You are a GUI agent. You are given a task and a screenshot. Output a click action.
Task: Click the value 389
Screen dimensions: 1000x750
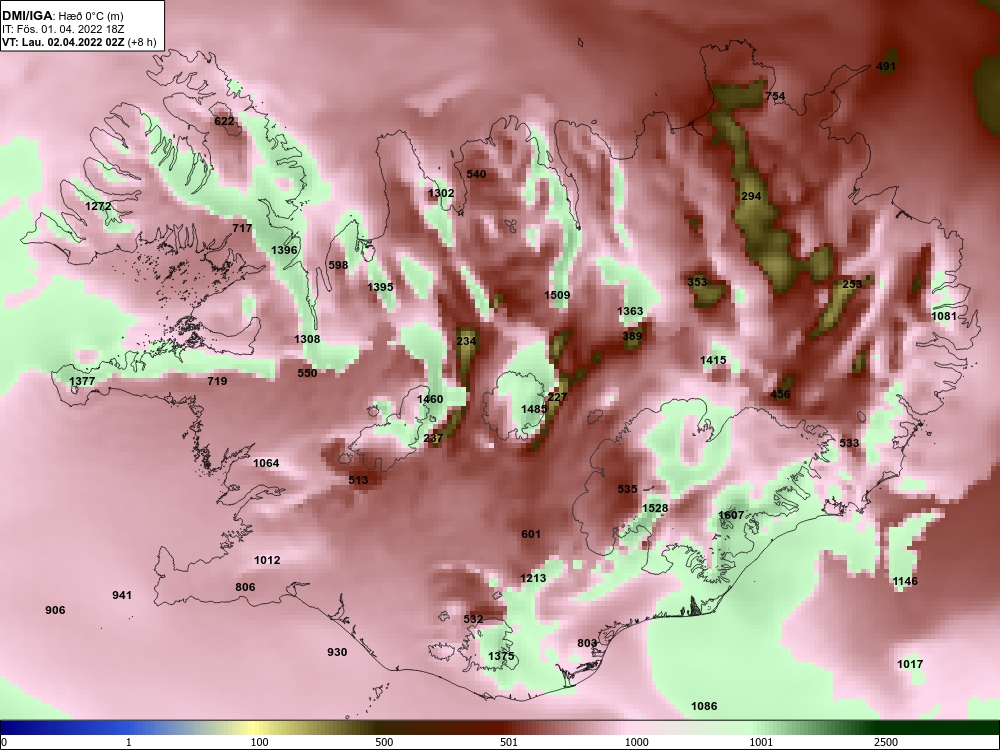633,337
